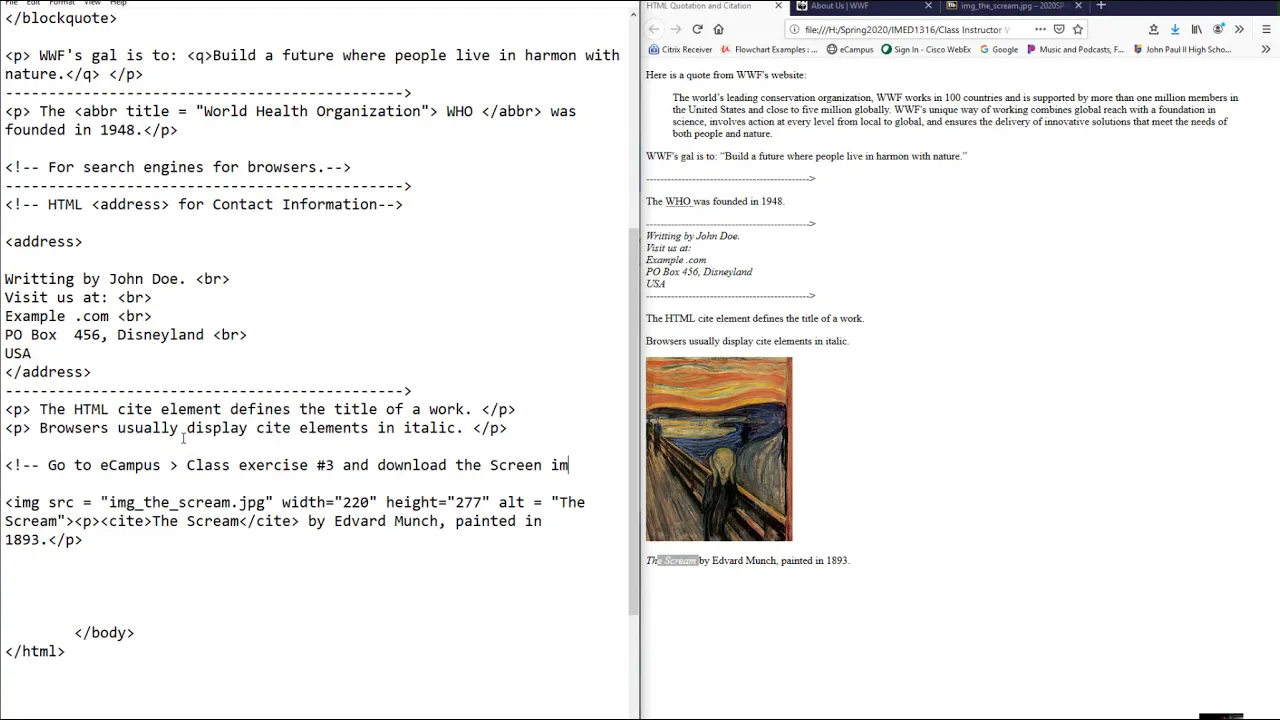
Task: Click the Notepad vertical scrollbar
Action: 633,420
